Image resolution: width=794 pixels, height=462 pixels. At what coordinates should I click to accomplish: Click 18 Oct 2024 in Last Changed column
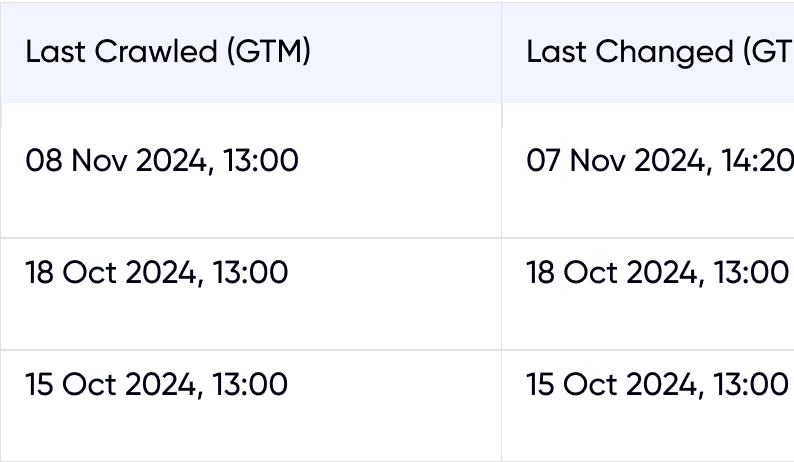[657, 272]
